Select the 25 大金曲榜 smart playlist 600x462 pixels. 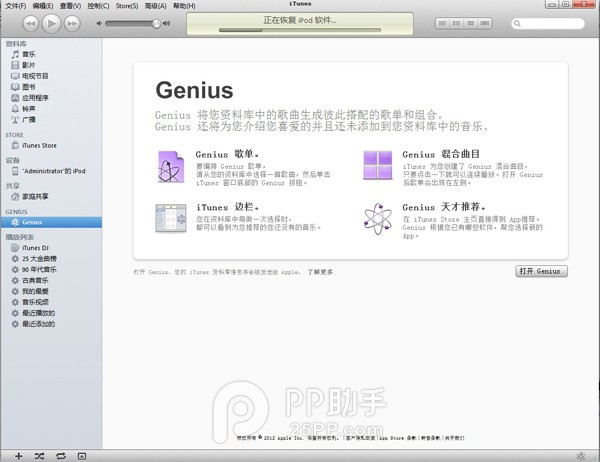(x=42, y=258)
